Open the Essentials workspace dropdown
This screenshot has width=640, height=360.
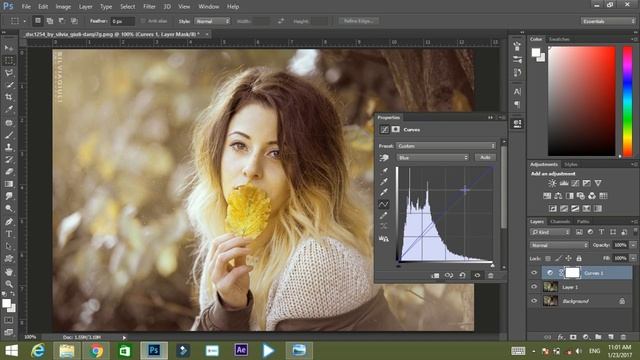point(608,21)
